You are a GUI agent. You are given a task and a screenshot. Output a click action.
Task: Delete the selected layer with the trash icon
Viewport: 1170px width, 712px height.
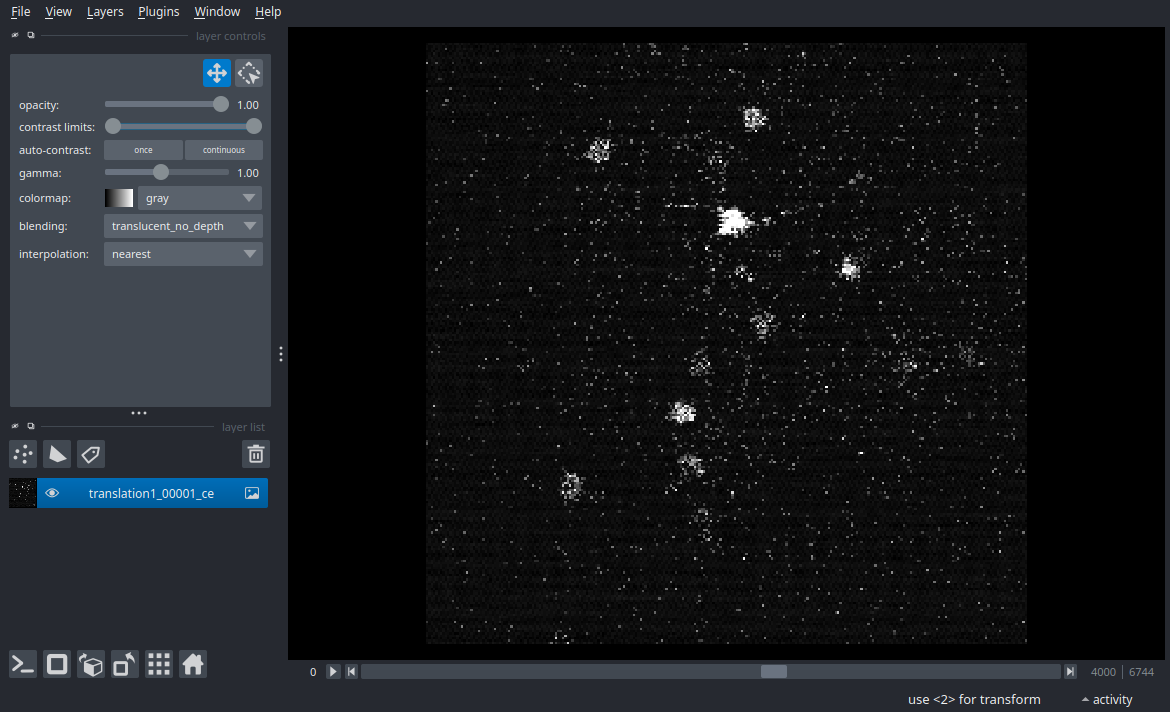click(x=255, y=454)
